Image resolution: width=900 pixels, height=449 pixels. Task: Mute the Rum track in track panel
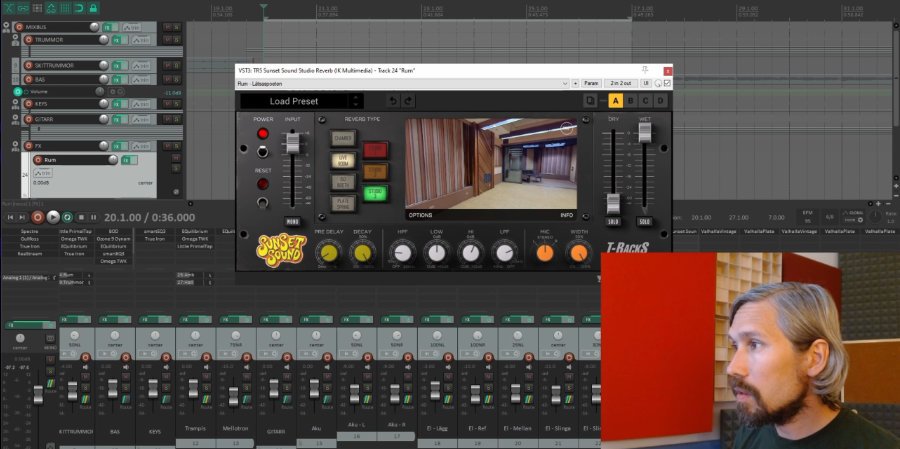176,156
